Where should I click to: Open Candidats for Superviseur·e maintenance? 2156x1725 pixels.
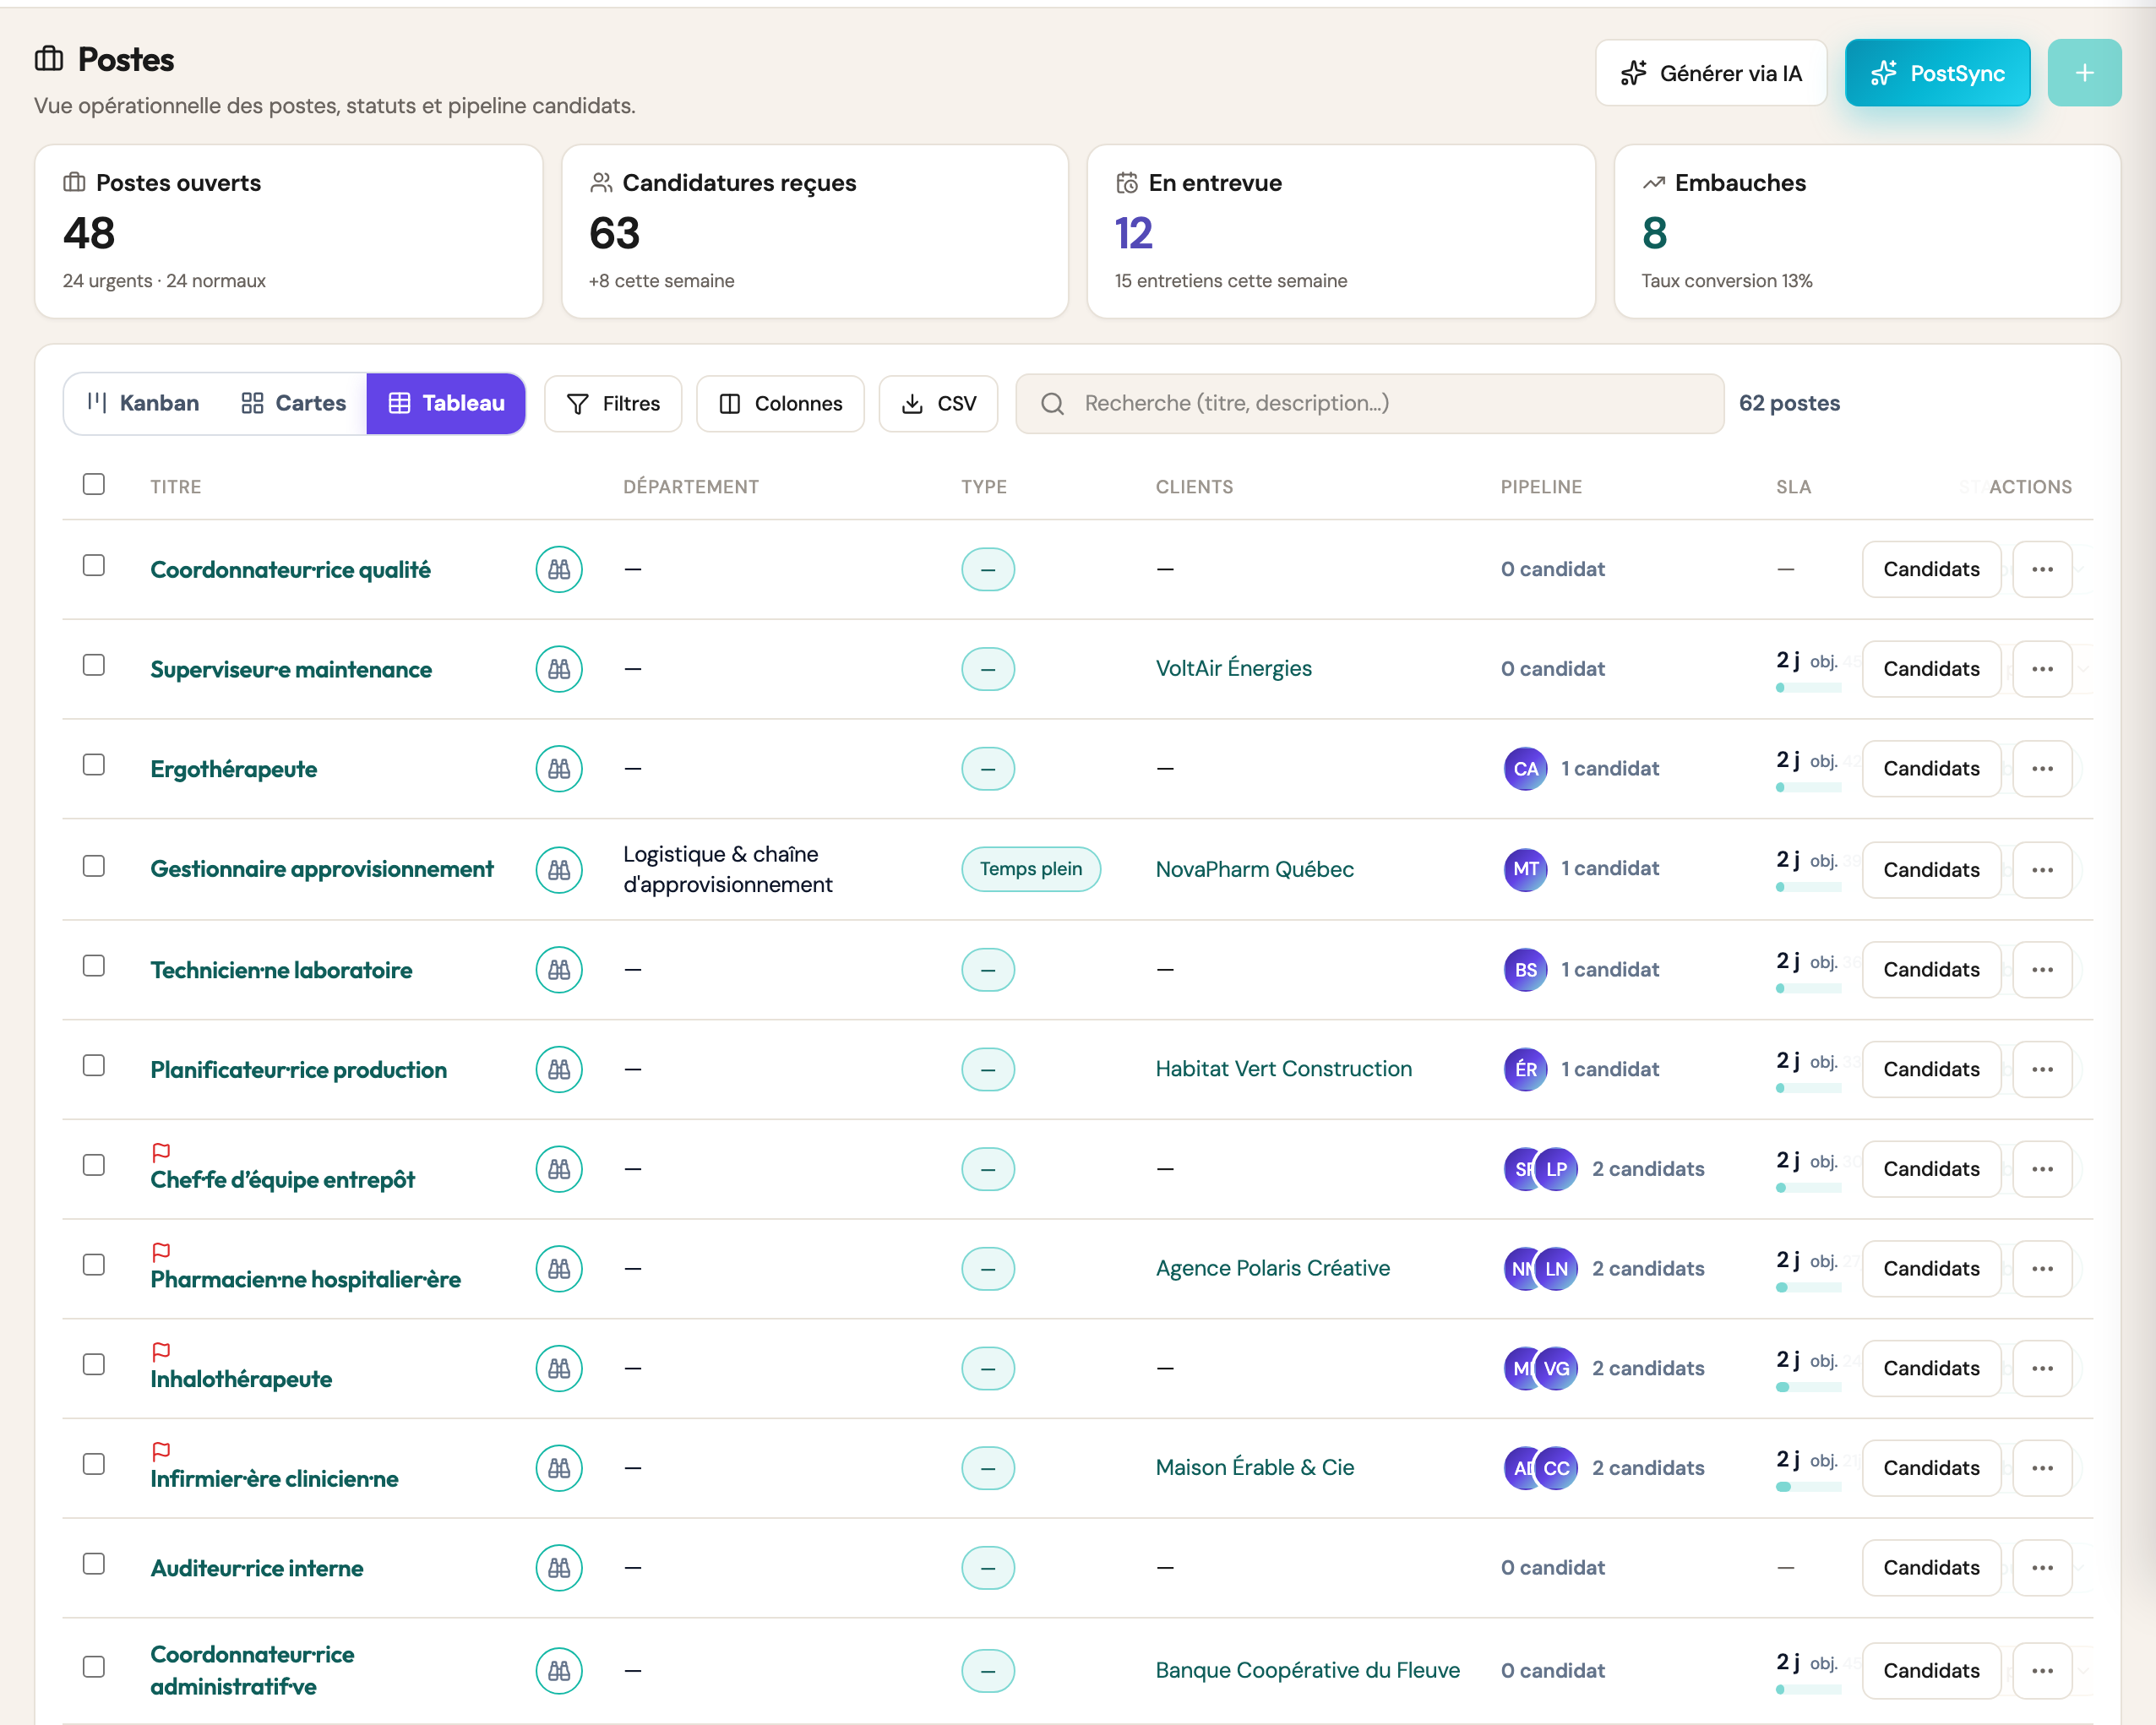click(1931, 670)
